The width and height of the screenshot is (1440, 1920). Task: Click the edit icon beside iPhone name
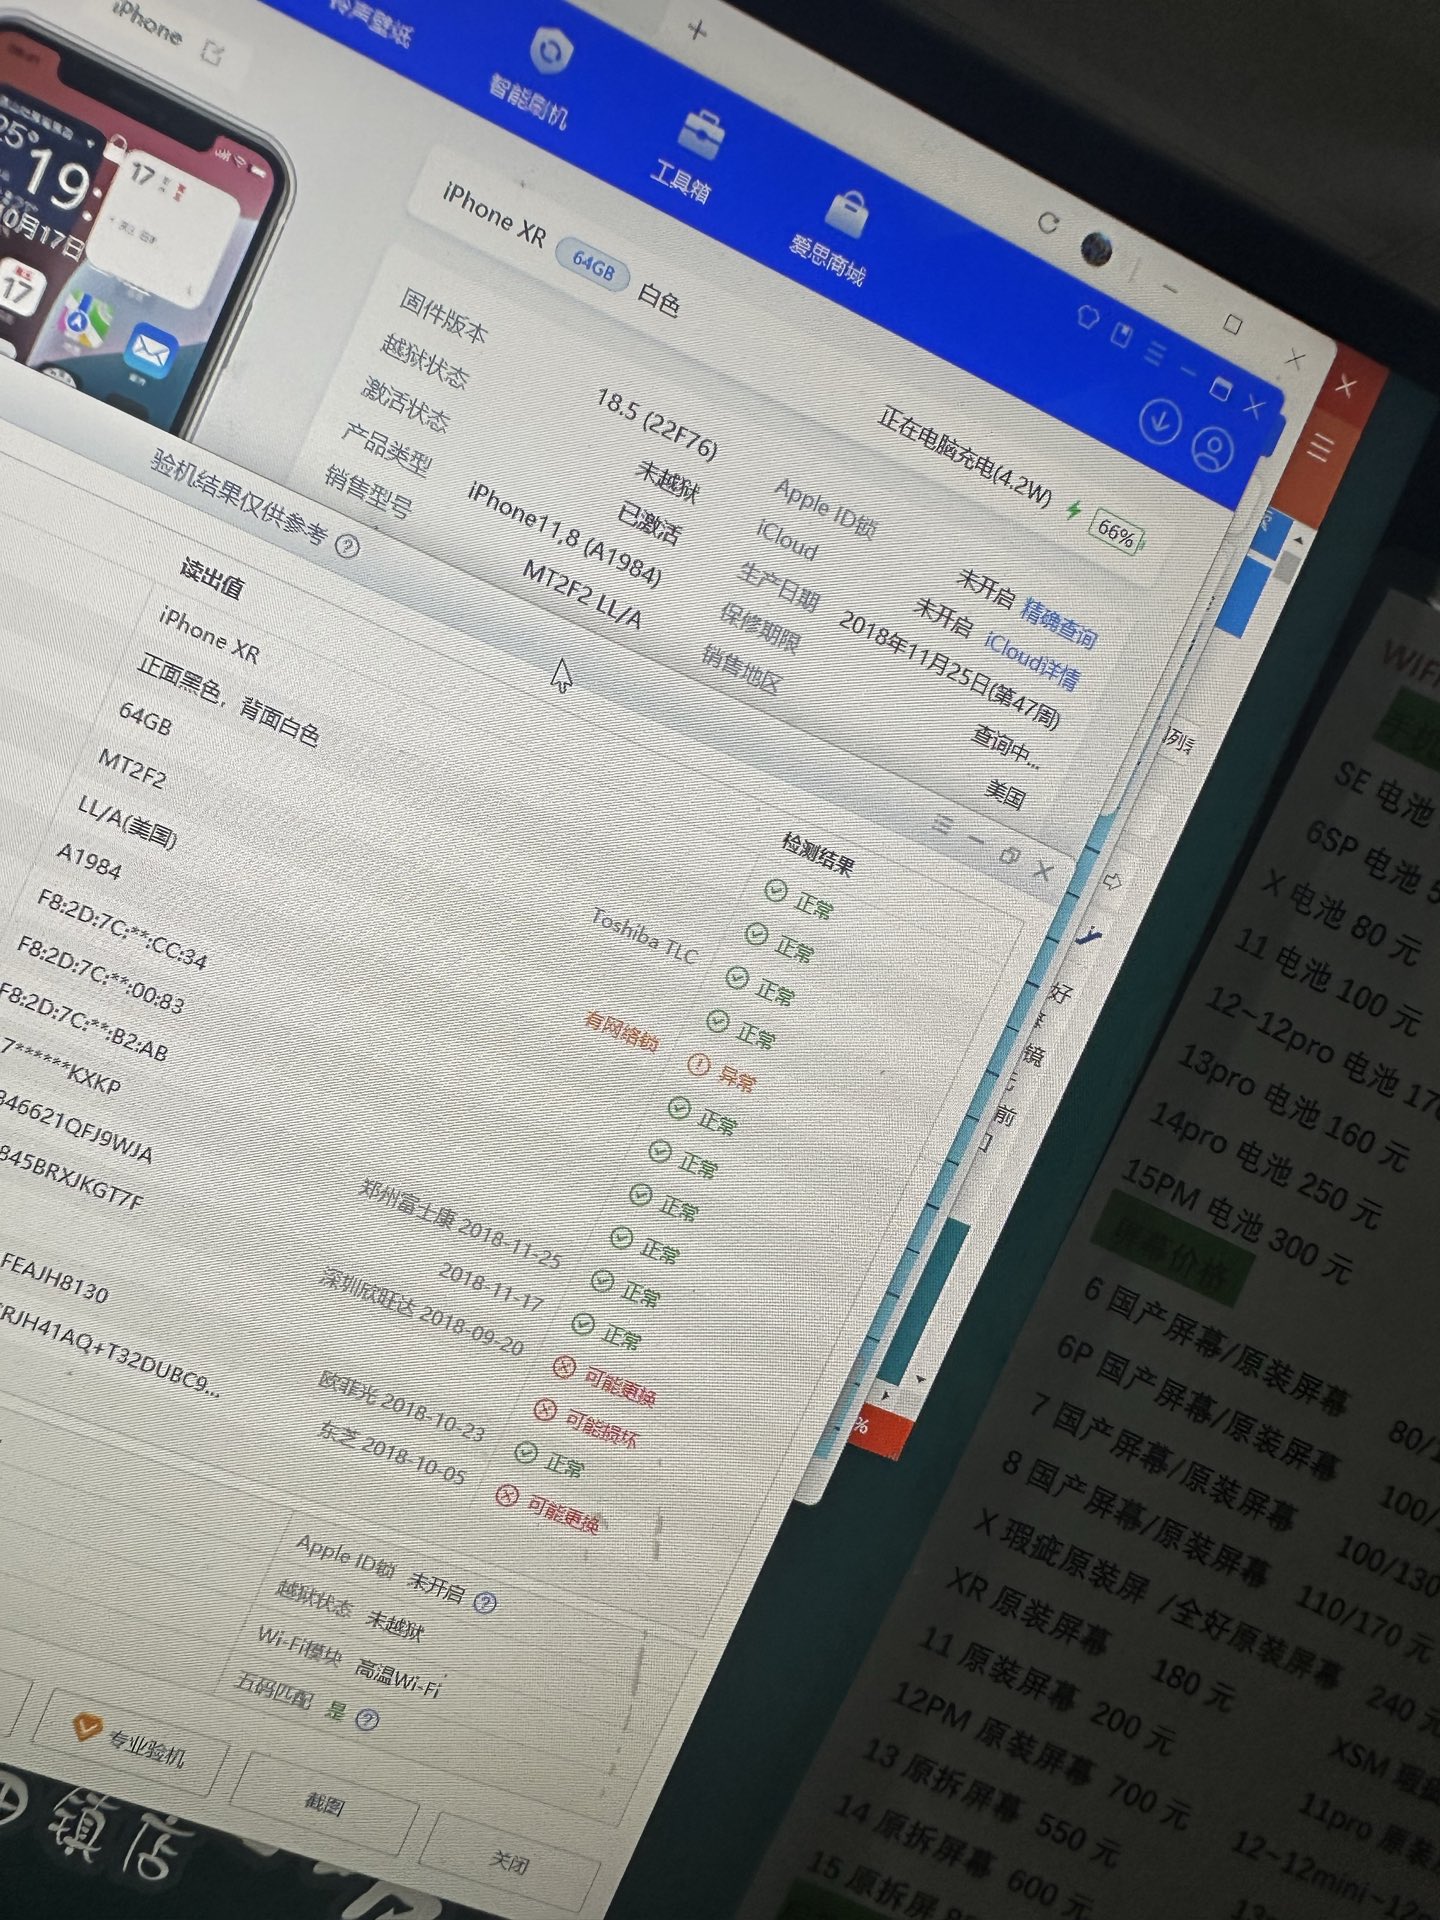(213, 50)
